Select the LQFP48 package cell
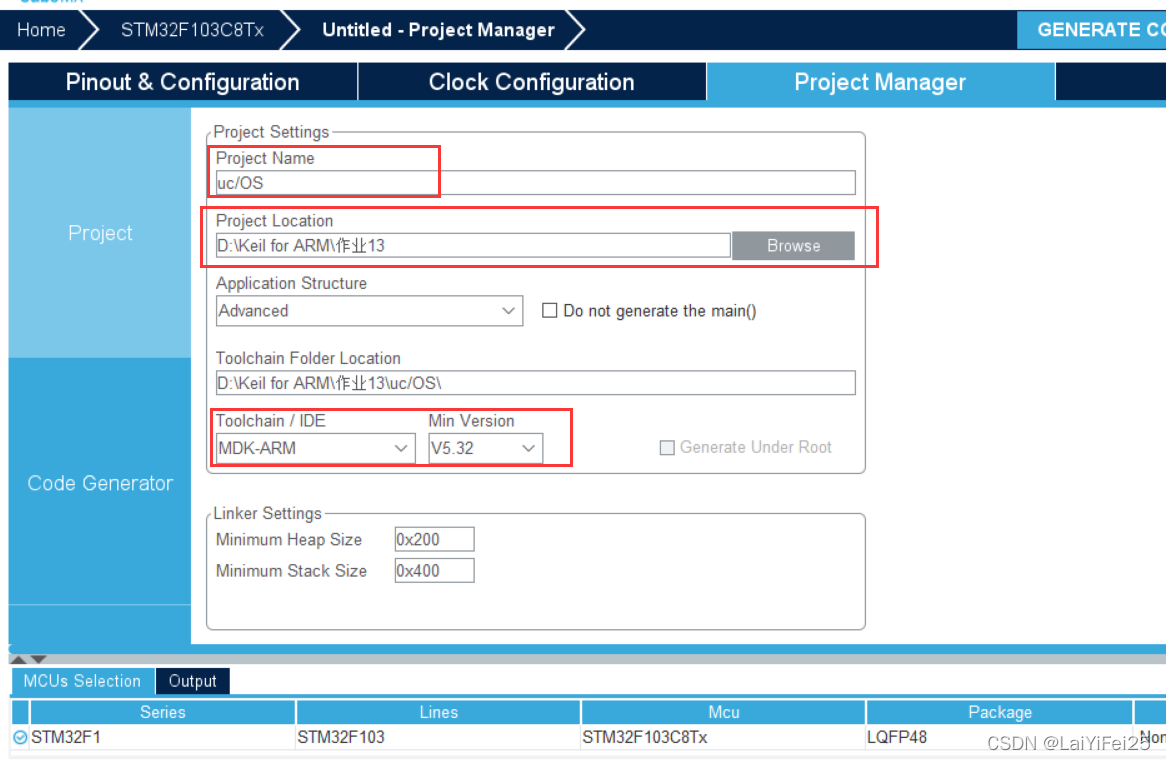 click(999, 737)
